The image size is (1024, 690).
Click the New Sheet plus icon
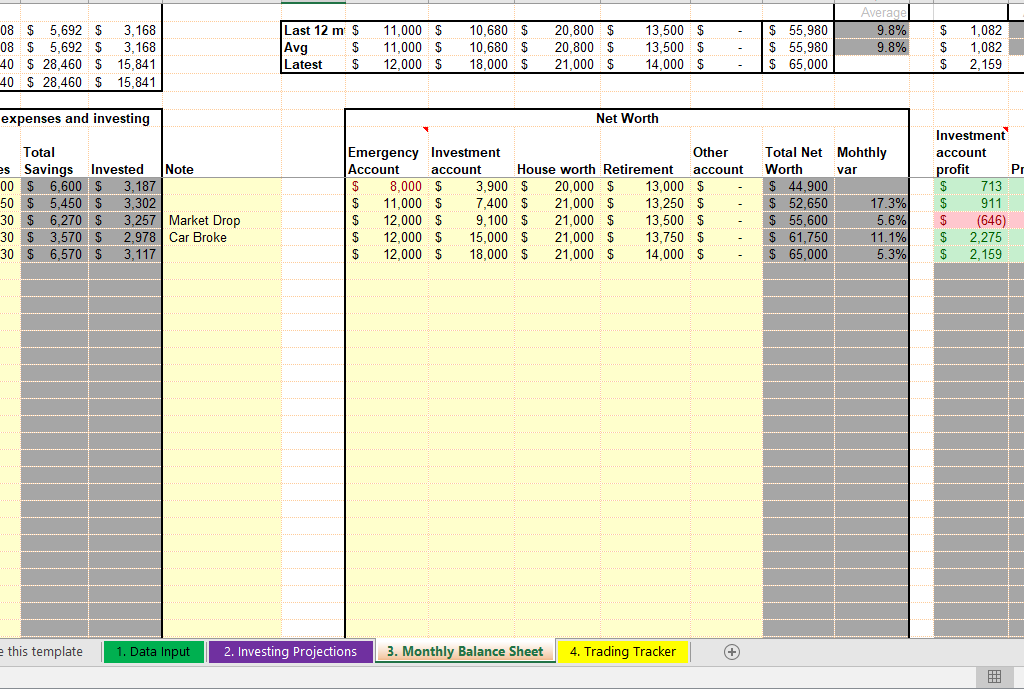pos(732,652)
